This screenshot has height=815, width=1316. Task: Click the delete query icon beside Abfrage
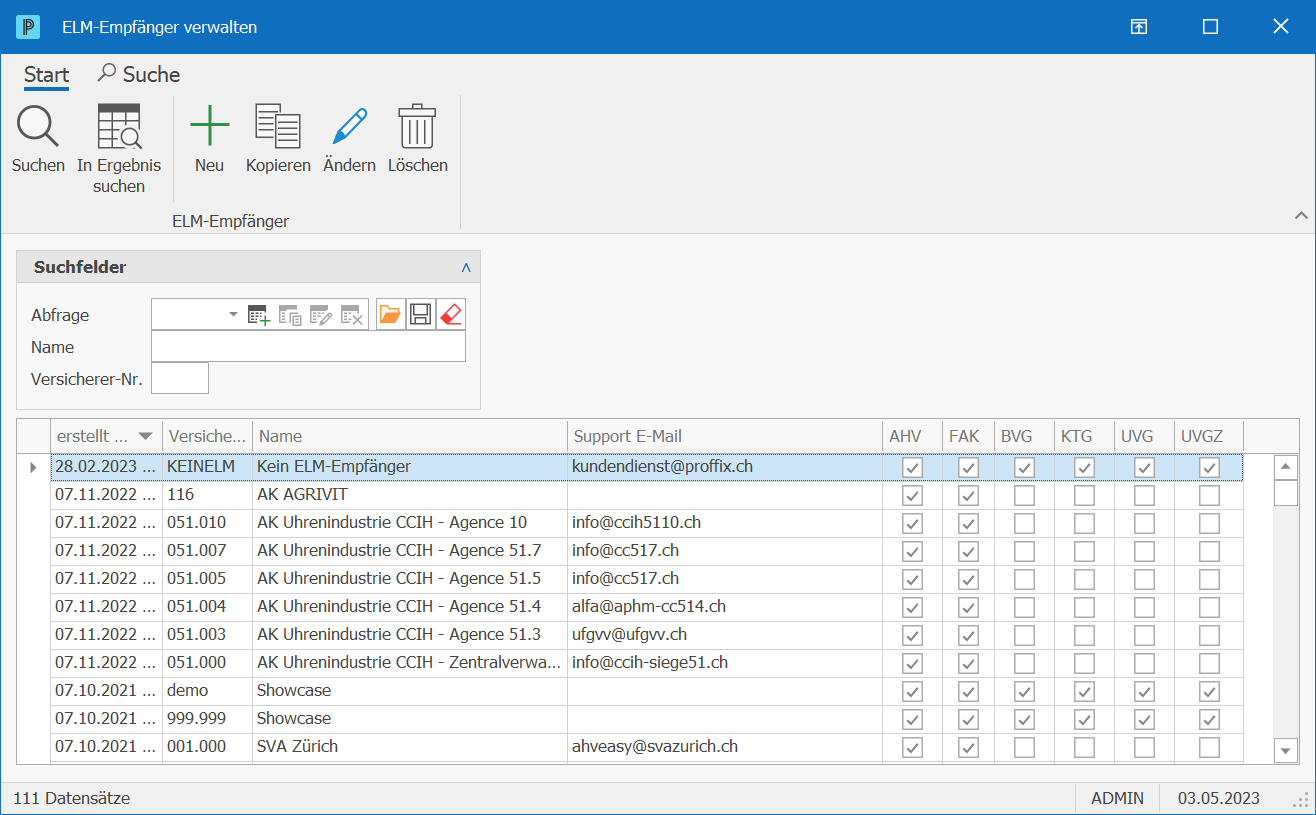(x=351, y=315)
